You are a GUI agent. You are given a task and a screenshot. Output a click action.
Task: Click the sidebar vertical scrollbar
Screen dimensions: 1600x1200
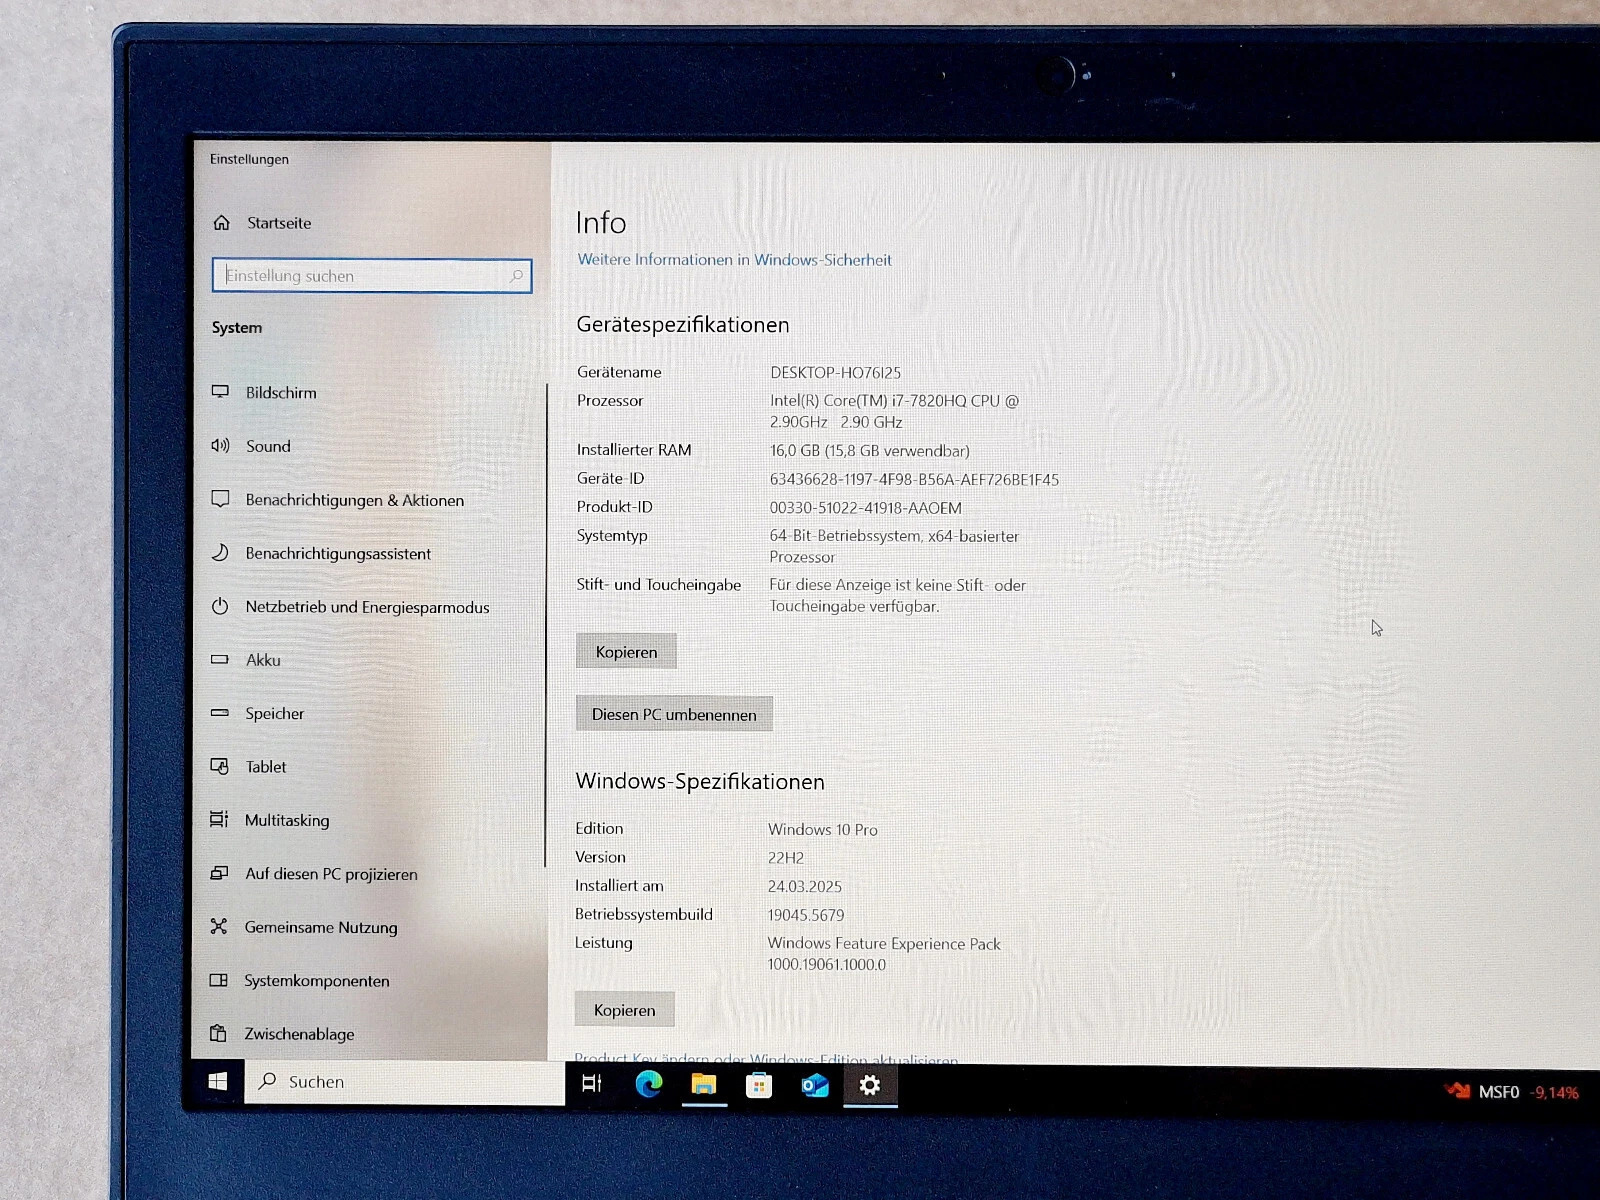546,625
